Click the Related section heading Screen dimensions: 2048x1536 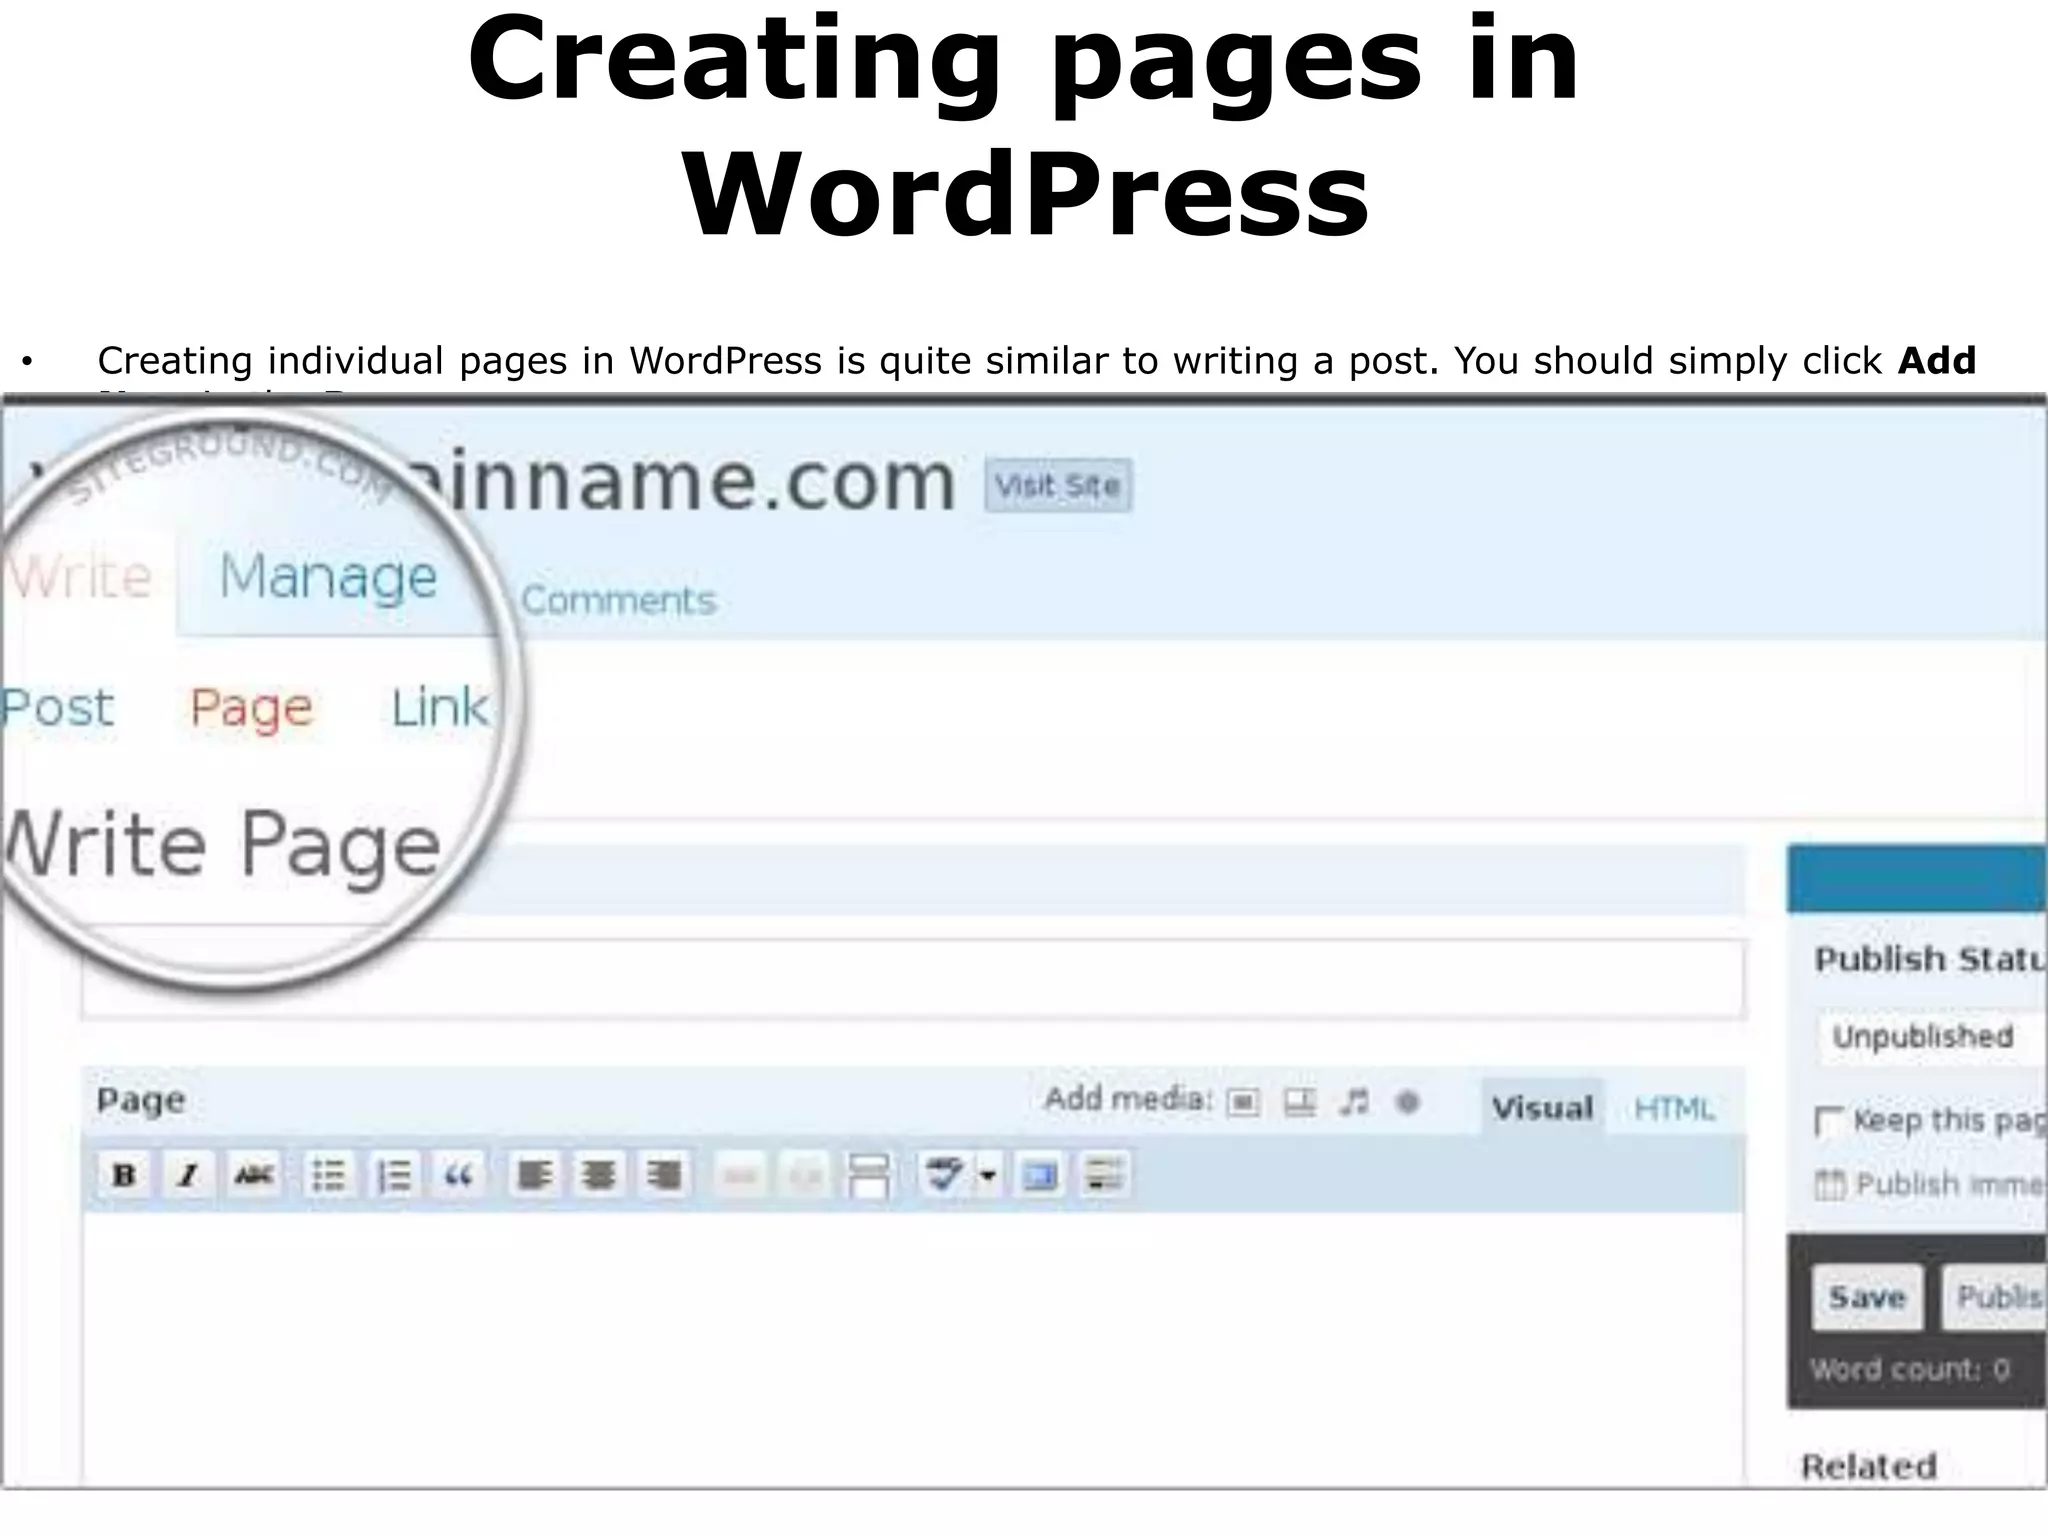tap(1869, 1466)
